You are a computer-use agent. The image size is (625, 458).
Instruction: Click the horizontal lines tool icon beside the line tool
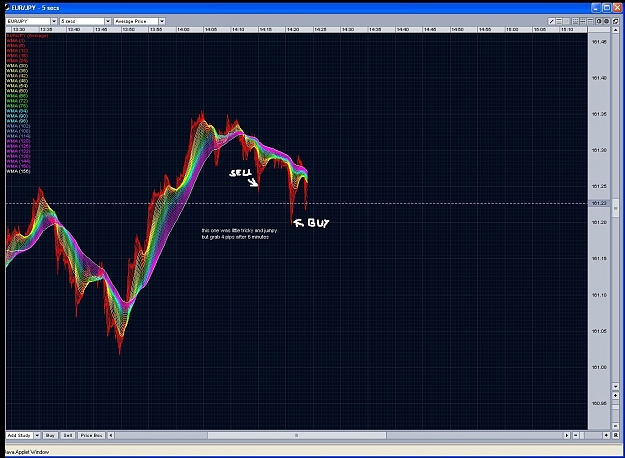[x=559, y=21]
